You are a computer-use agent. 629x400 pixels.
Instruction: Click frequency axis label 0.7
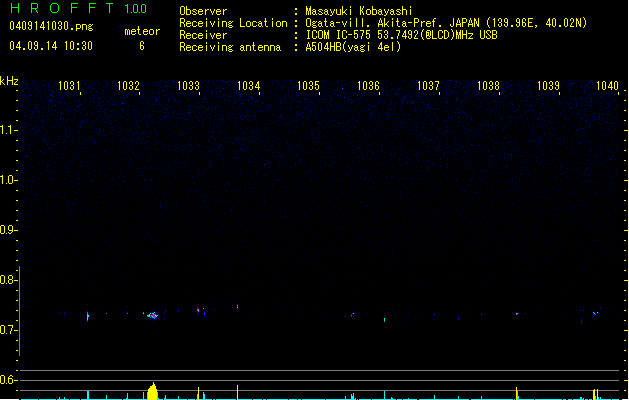coord(8,330)
